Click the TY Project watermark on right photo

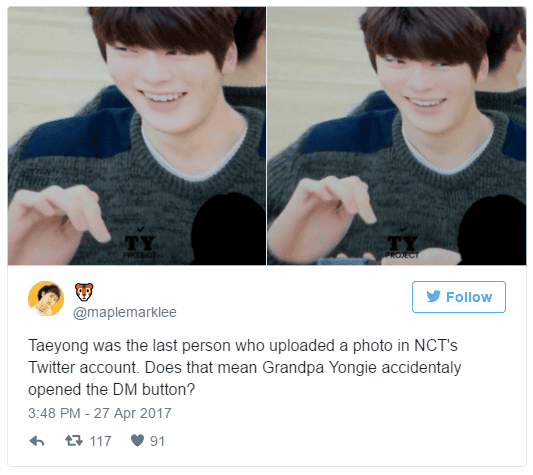coord(402,243)
